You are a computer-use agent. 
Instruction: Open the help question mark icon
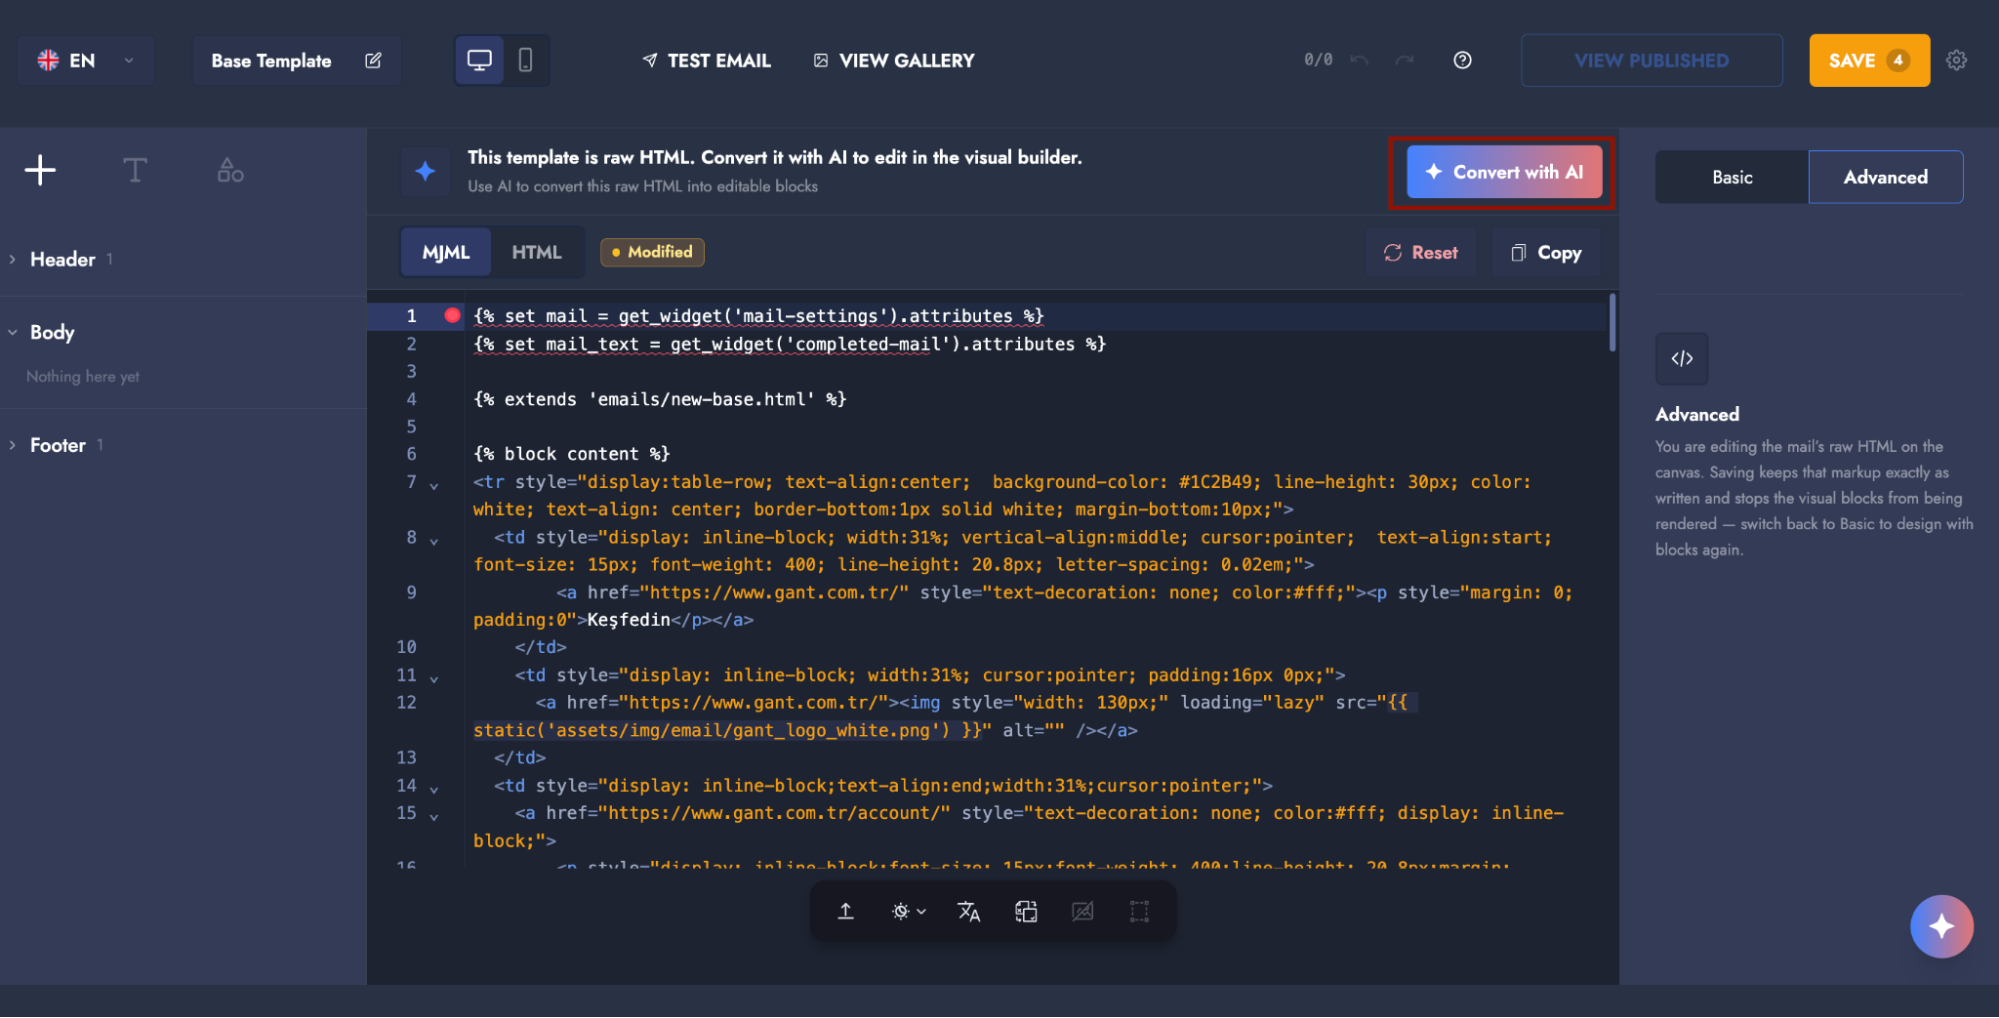click(x=1462, y=60)
